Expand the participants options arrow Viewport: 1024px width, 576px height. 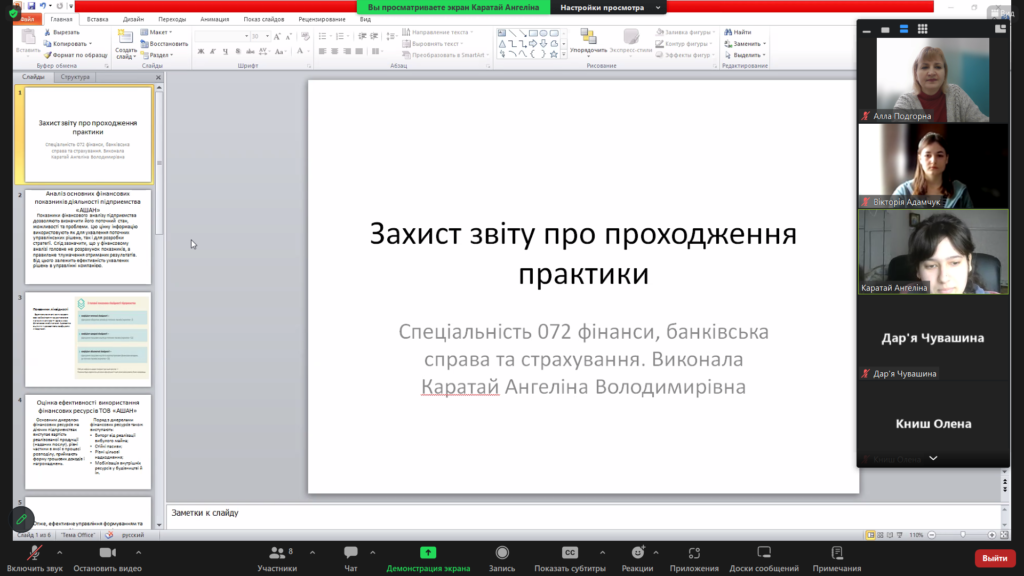[312, 552]
